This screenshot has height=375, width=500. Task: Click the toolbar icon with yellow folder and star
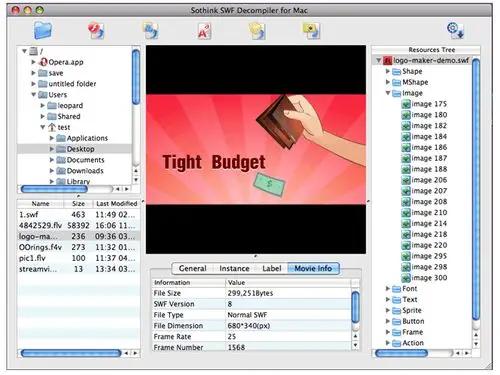pyautogui.click(x=311, y=31)
